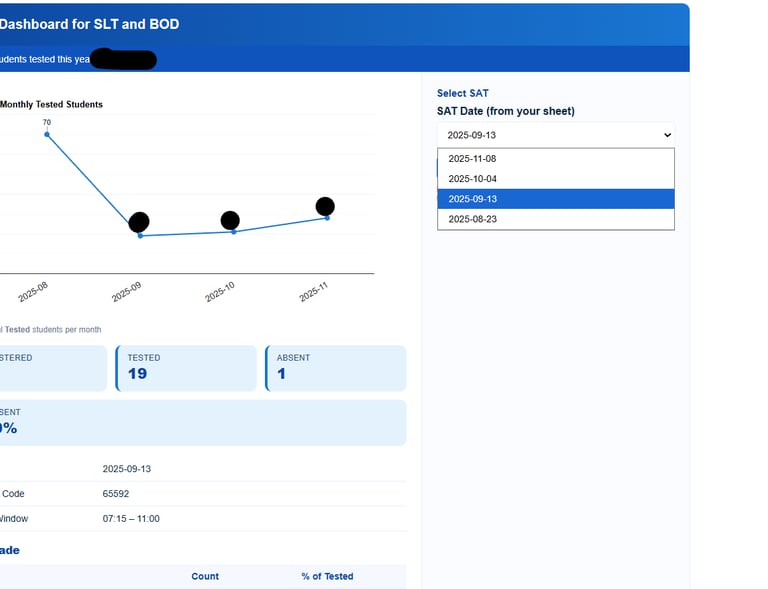Click the 2025-09-13 value in details table
The height and width of the screenshot is (589, 768).
pyautogui.click(x=127, y=469)
